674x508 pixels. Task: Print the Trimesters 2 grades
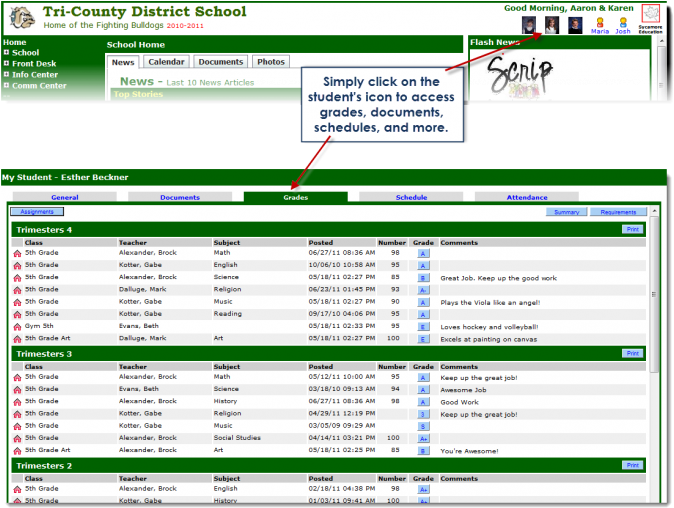click(632, 465)
